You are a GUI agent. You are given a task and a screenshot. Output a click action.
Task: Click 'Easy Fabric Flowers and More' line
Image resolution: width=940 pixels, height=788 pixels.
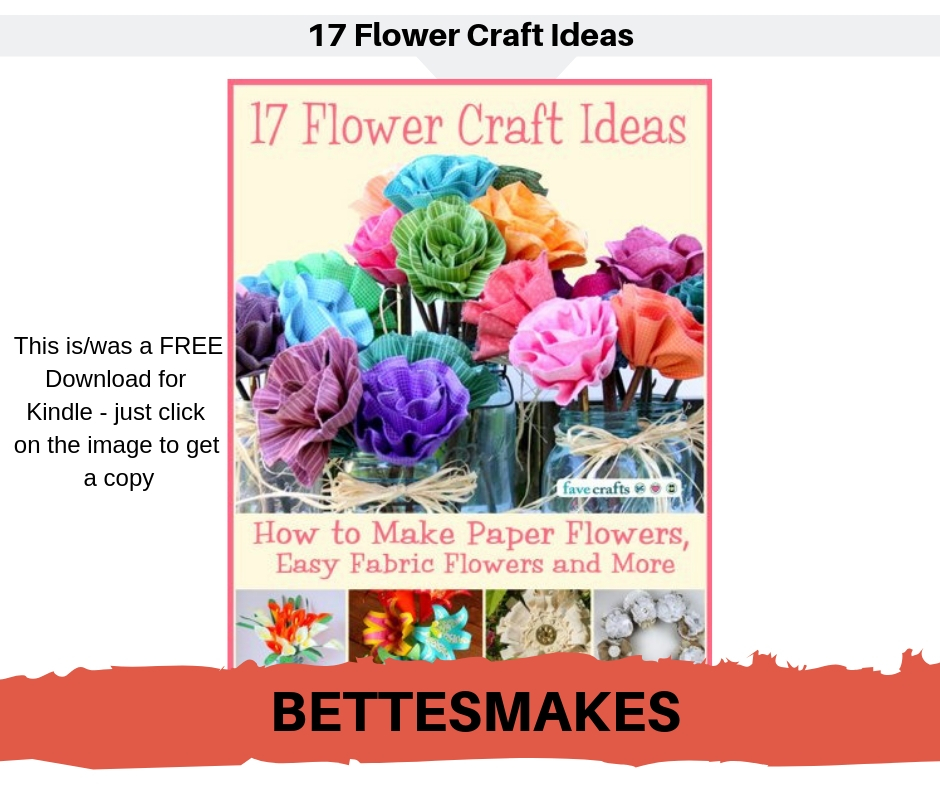pos(475,564)
